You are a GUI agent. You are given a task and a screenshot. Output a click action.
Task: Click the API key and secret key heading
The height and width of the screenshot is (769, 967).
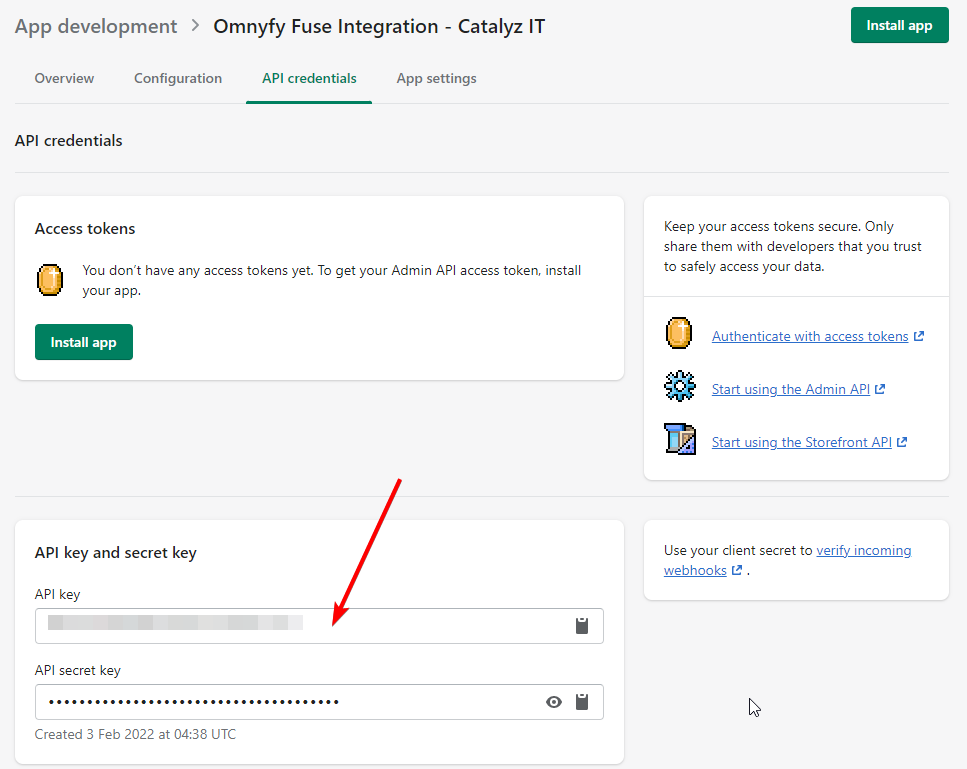pyautogui.click(x=116, y=553)
